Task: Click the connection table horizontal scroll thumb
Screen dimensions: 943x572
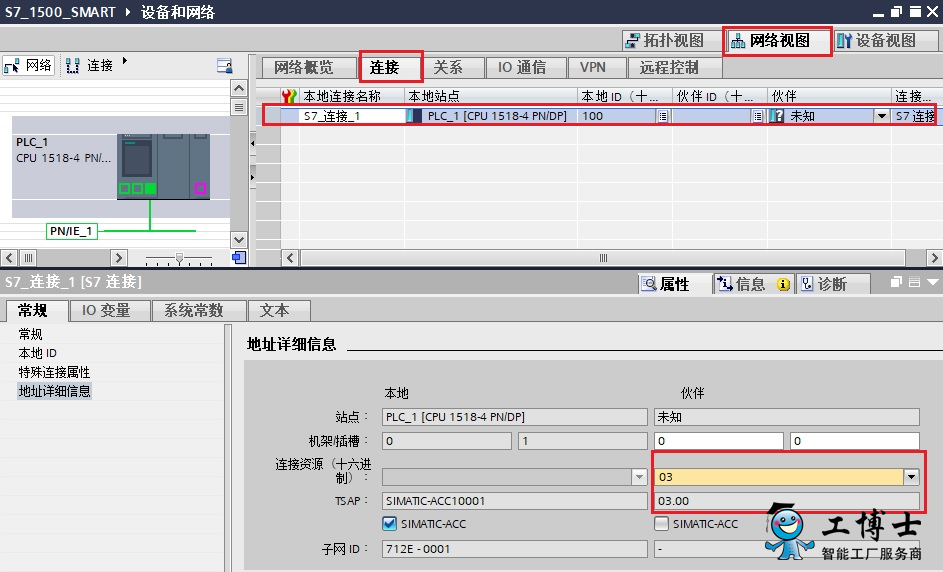Action: coord(603,258)
